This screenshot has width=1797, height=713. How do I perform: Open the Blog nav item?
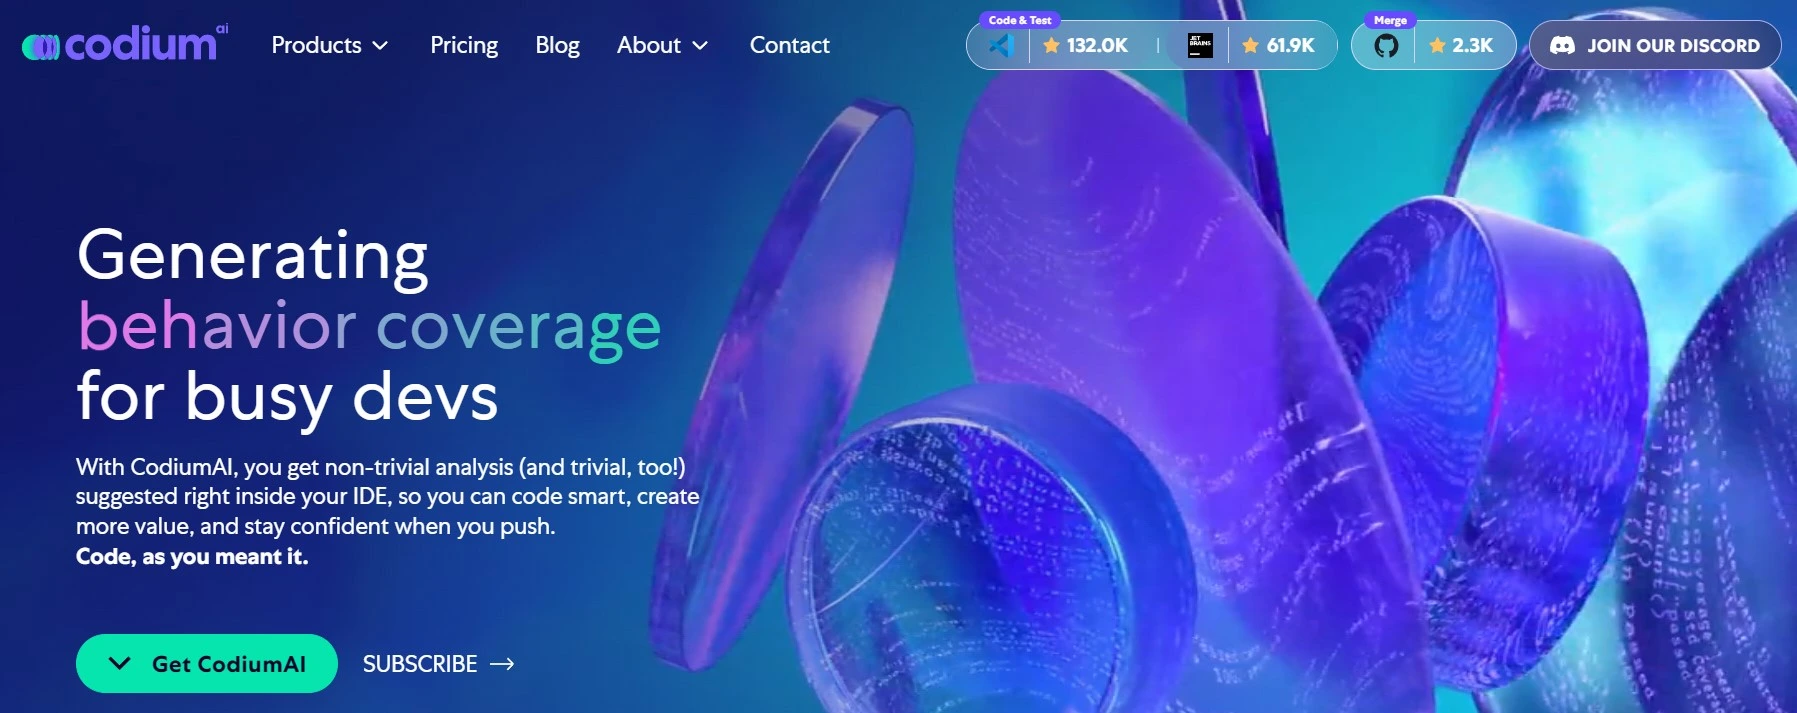click(x=557, y=45)
